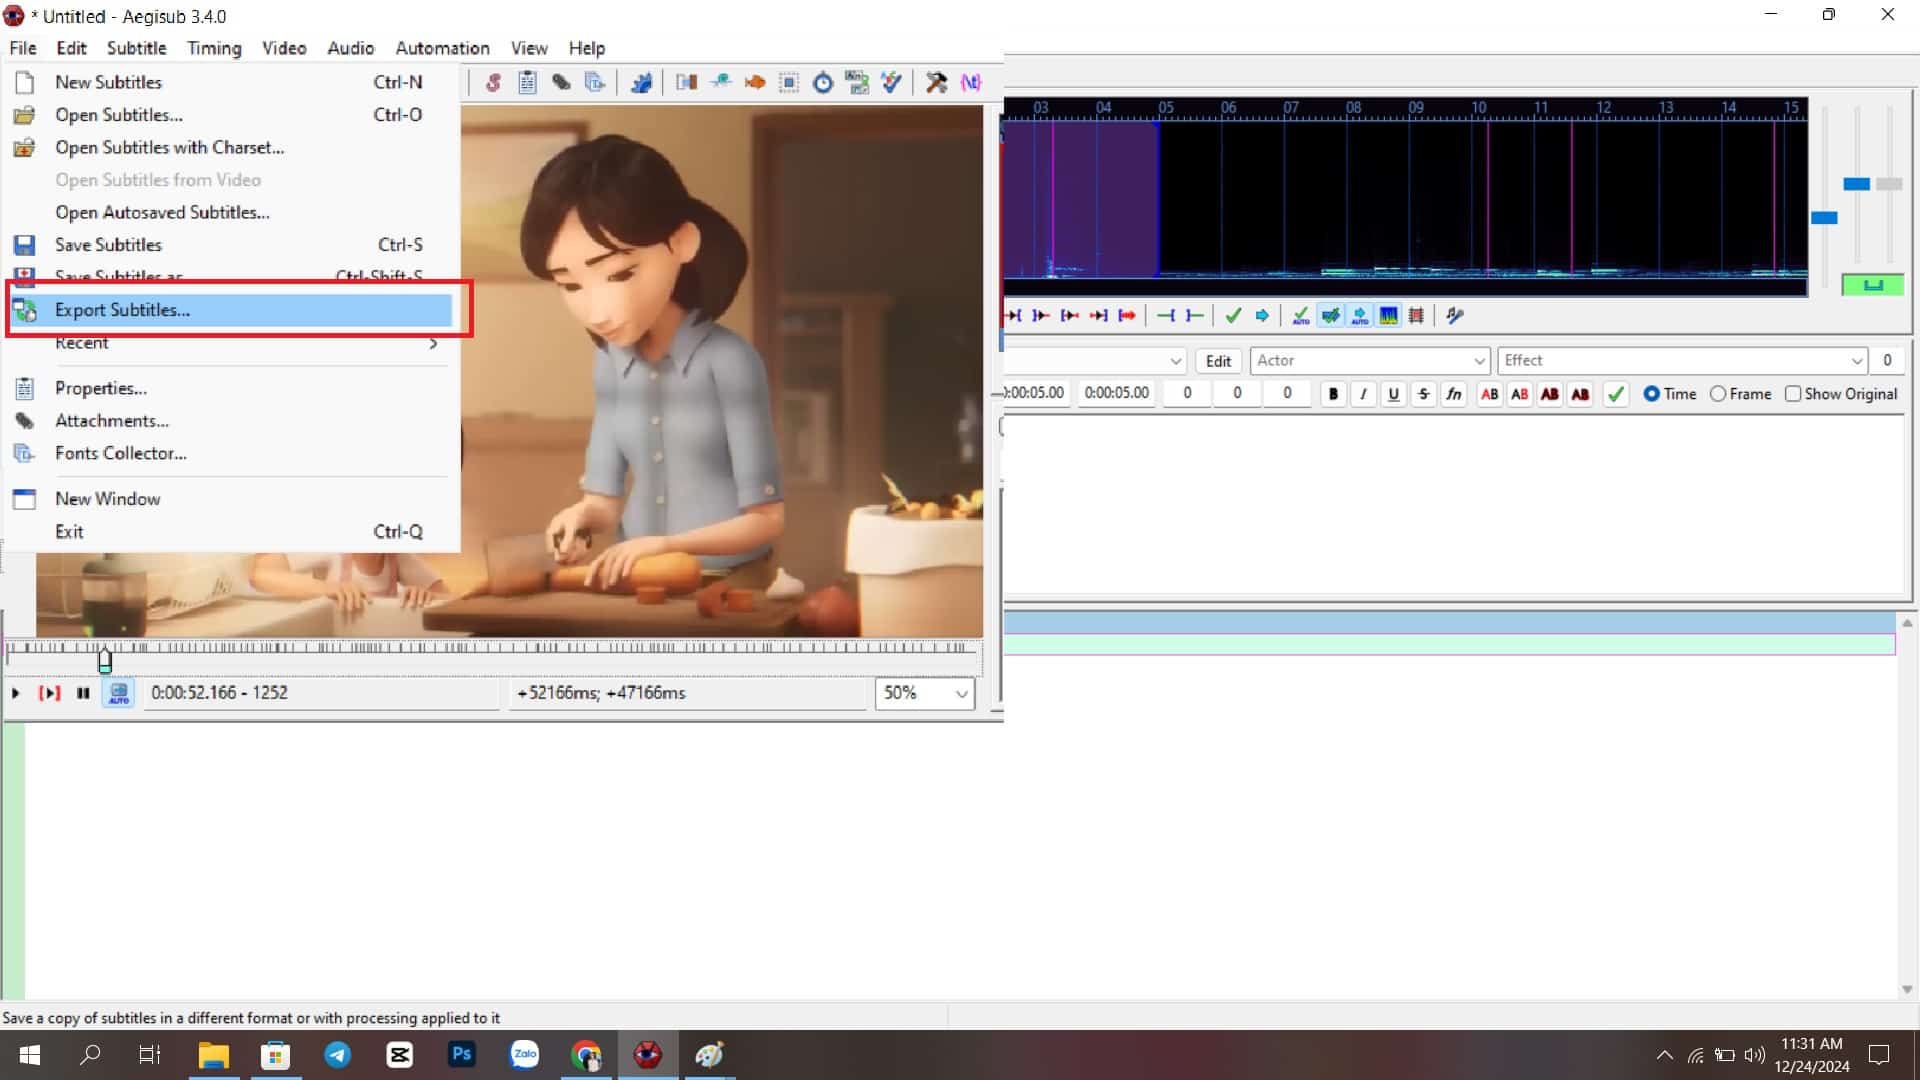The image size is (1920, 1080).
Task: Go to selection blue arrow audio icon
Action: pos(1262,316)
